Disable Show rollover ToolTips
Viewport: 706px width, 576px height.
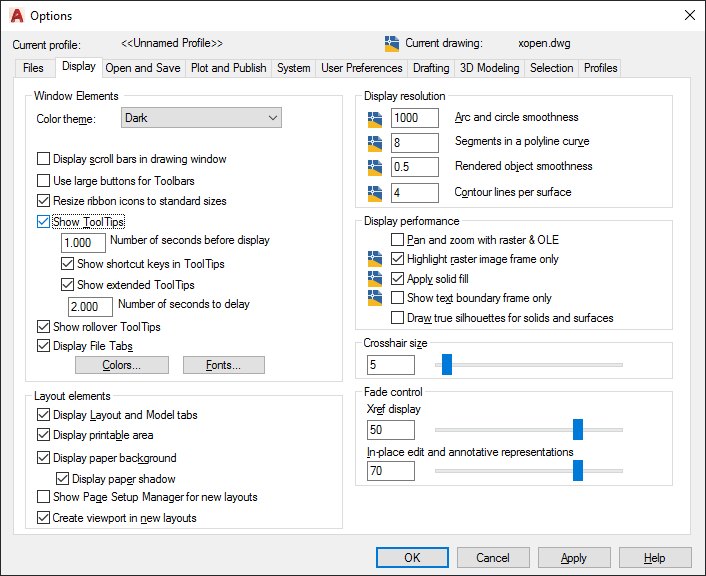pyautogui.click(x=43, y=327)
